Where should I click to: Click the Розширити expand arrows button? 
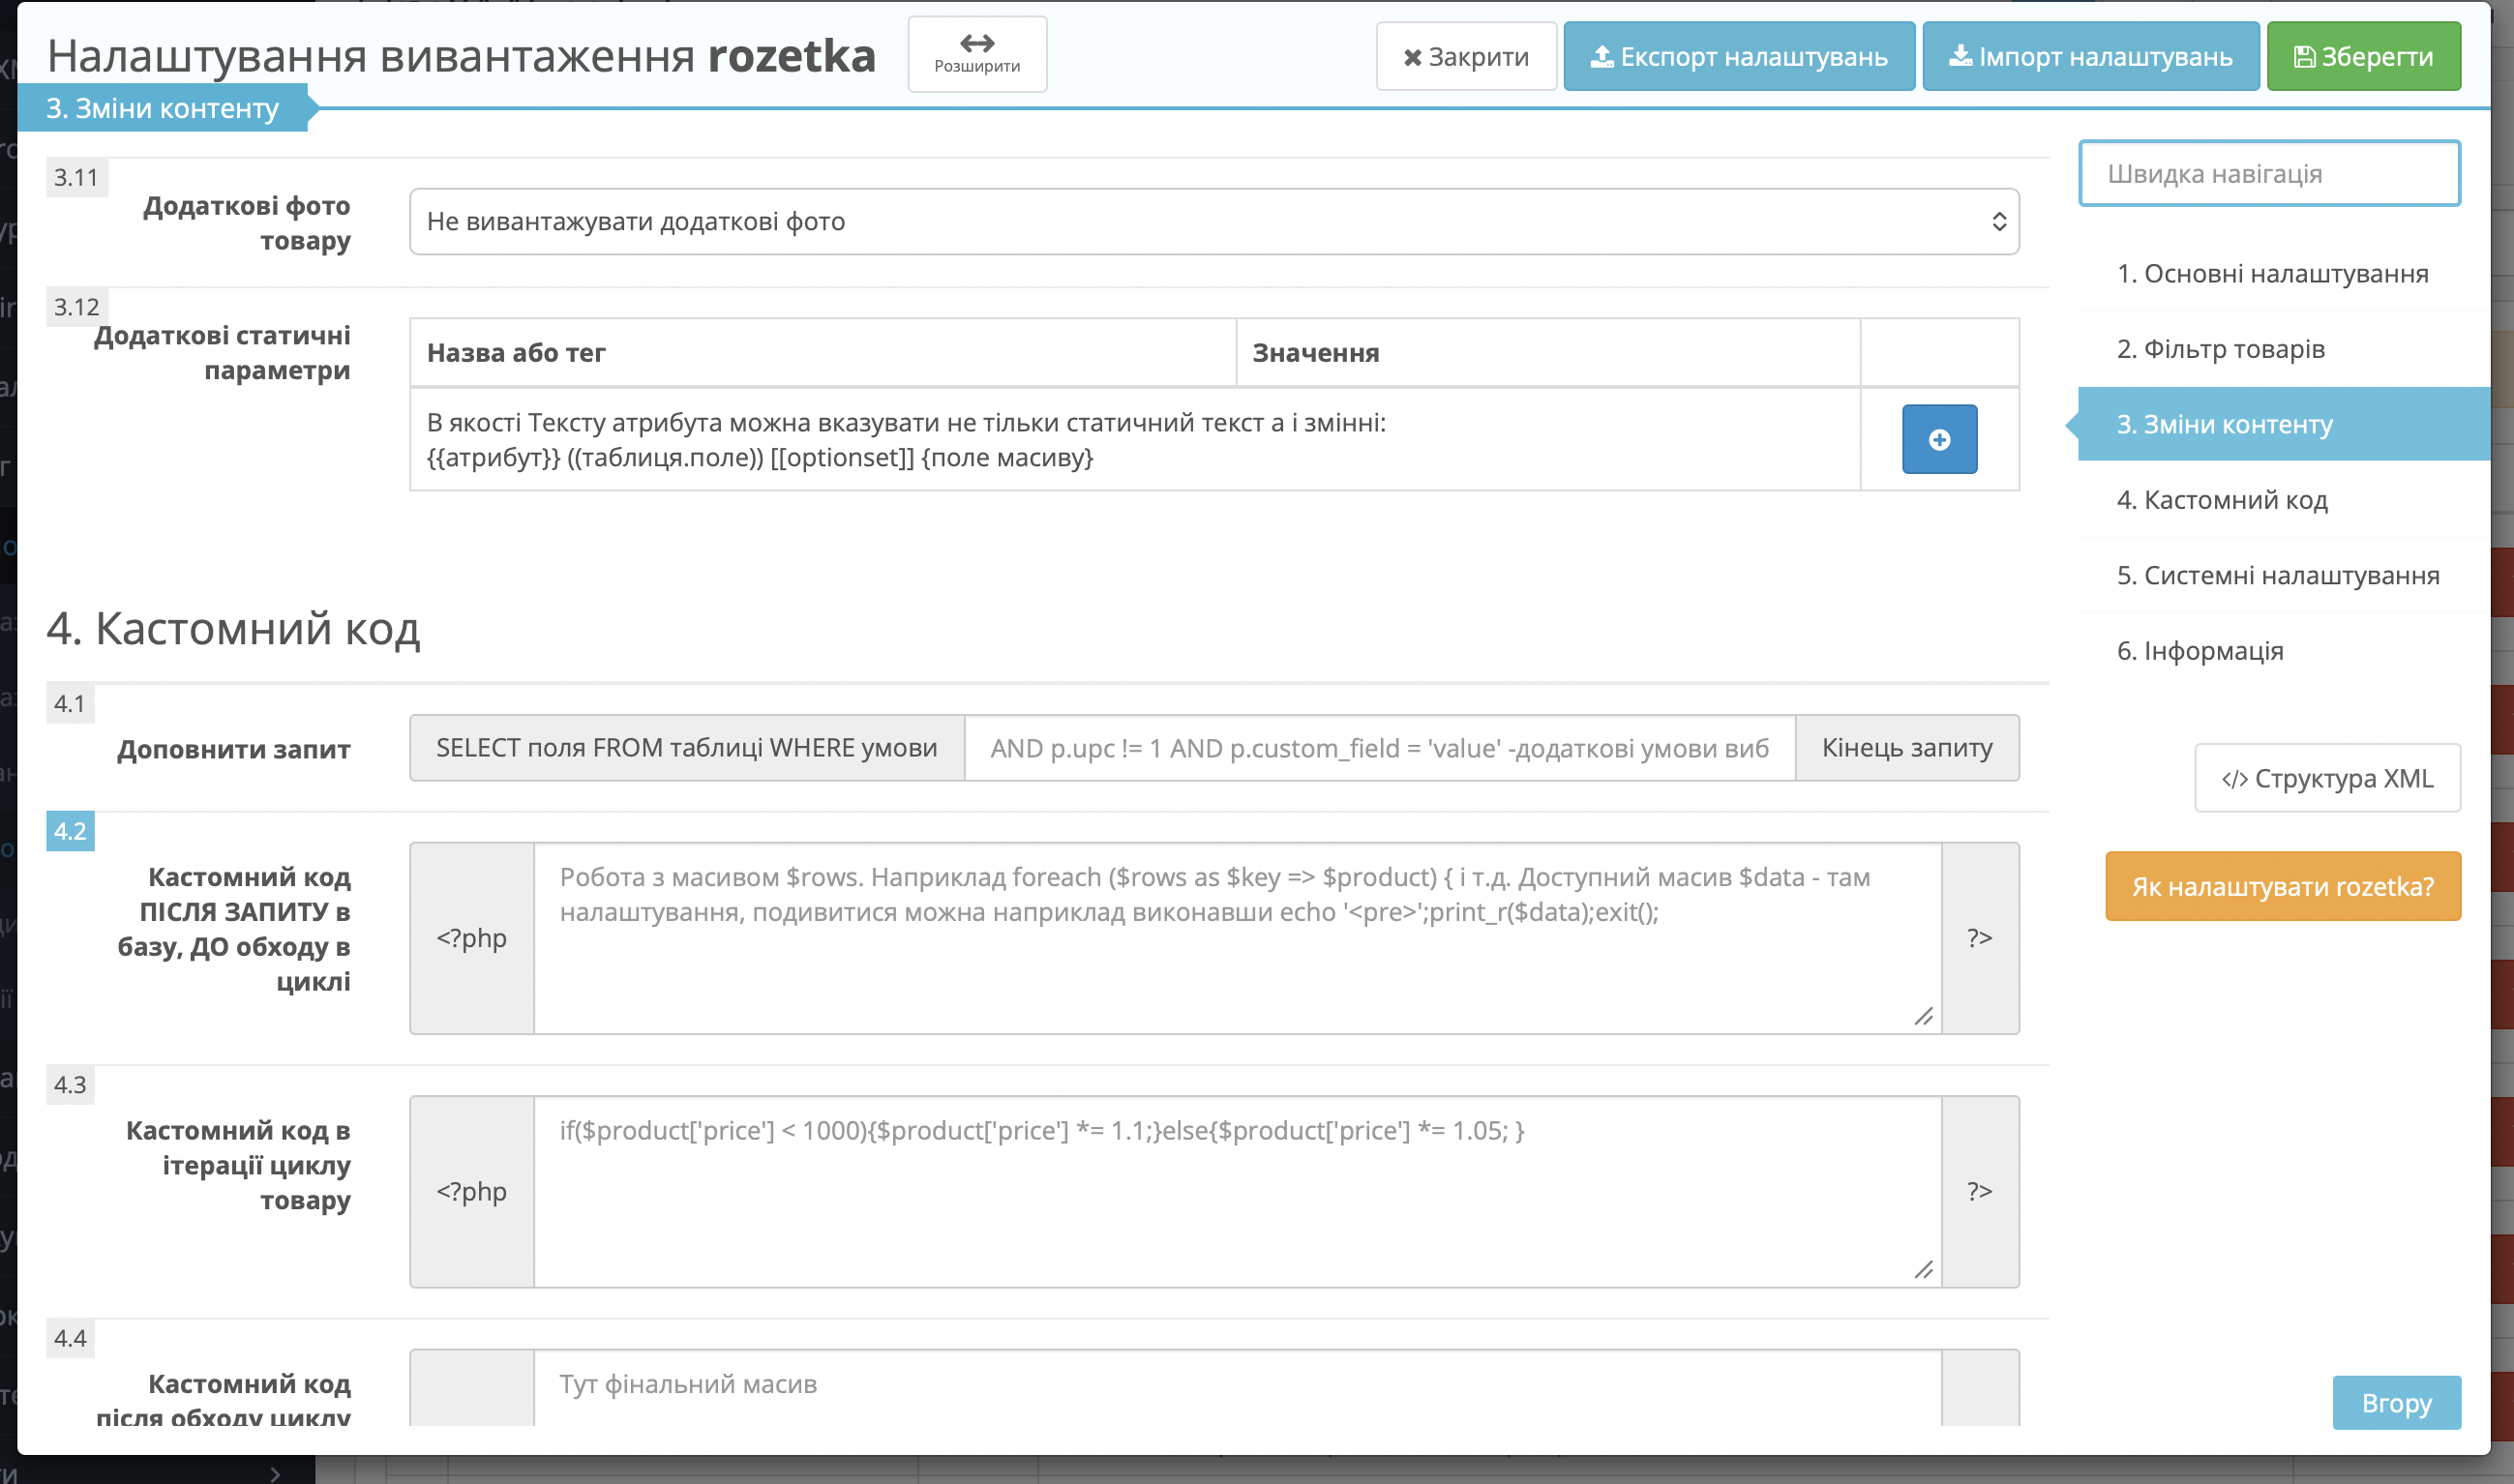pyautogui.click(x=977, y=54)
